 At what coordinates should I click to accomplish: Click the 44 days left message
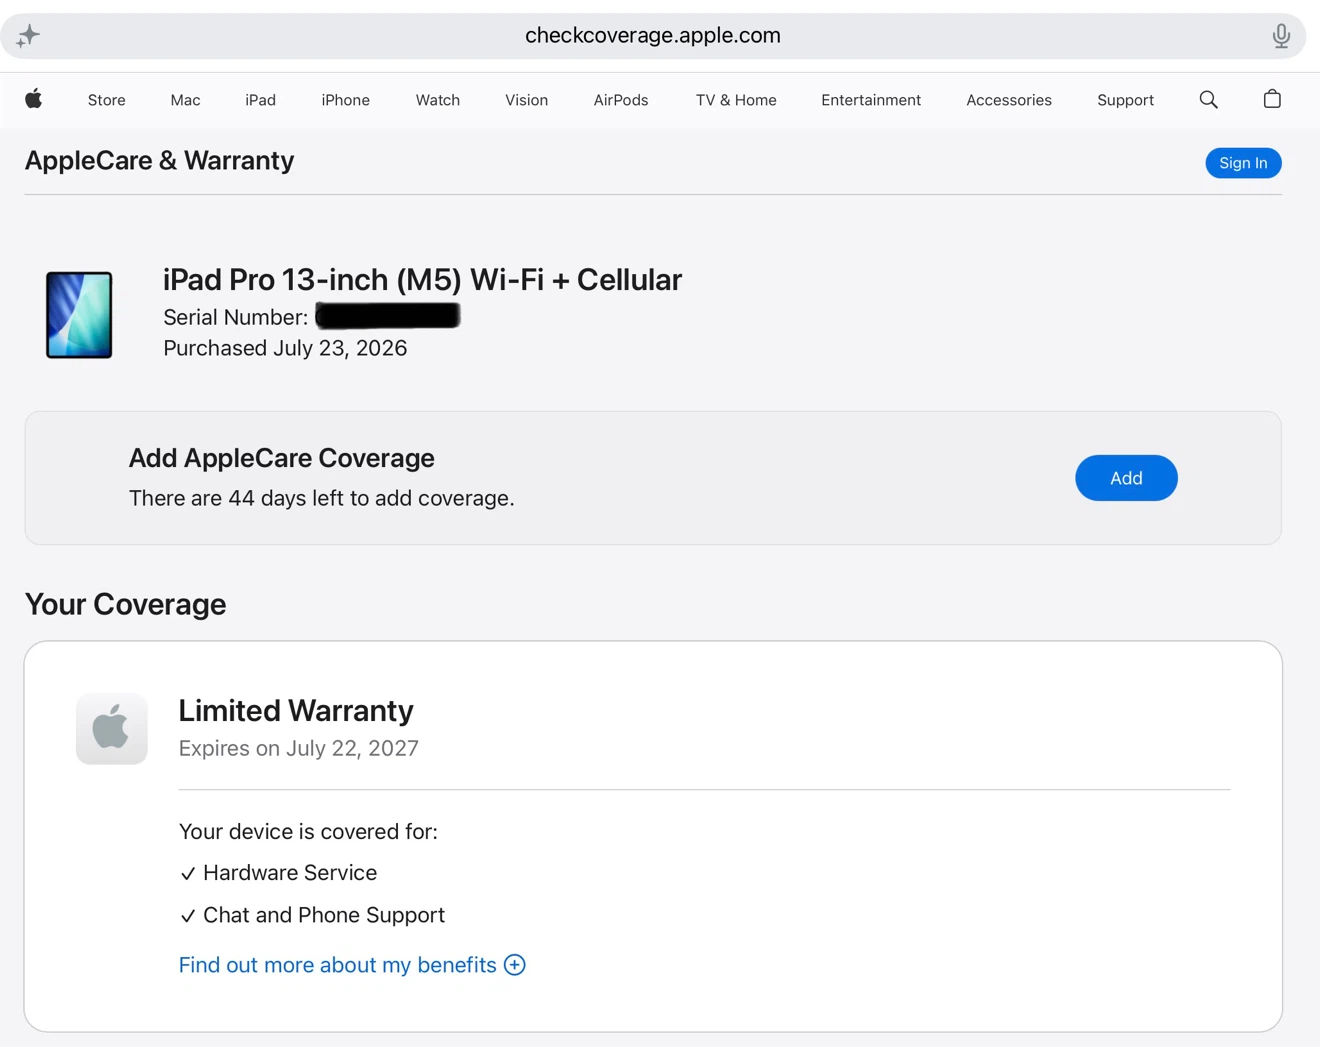[321, 498]
